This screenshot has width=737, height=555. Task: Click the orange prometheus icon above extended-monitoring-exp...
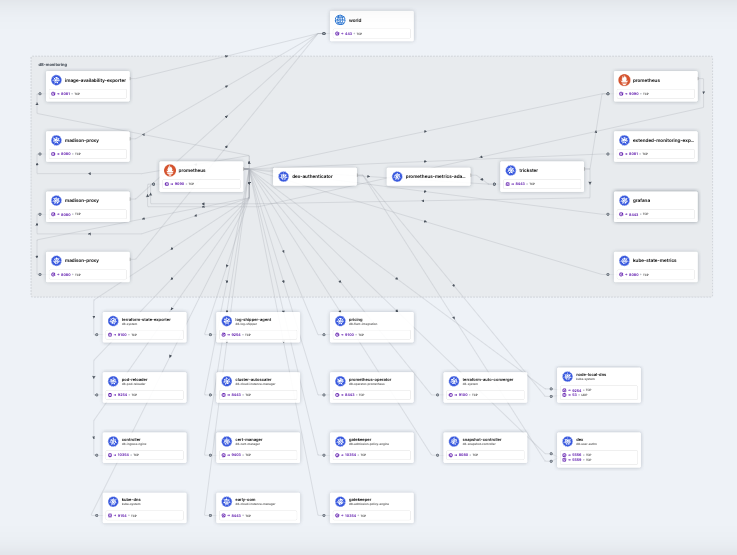point(624,80)
